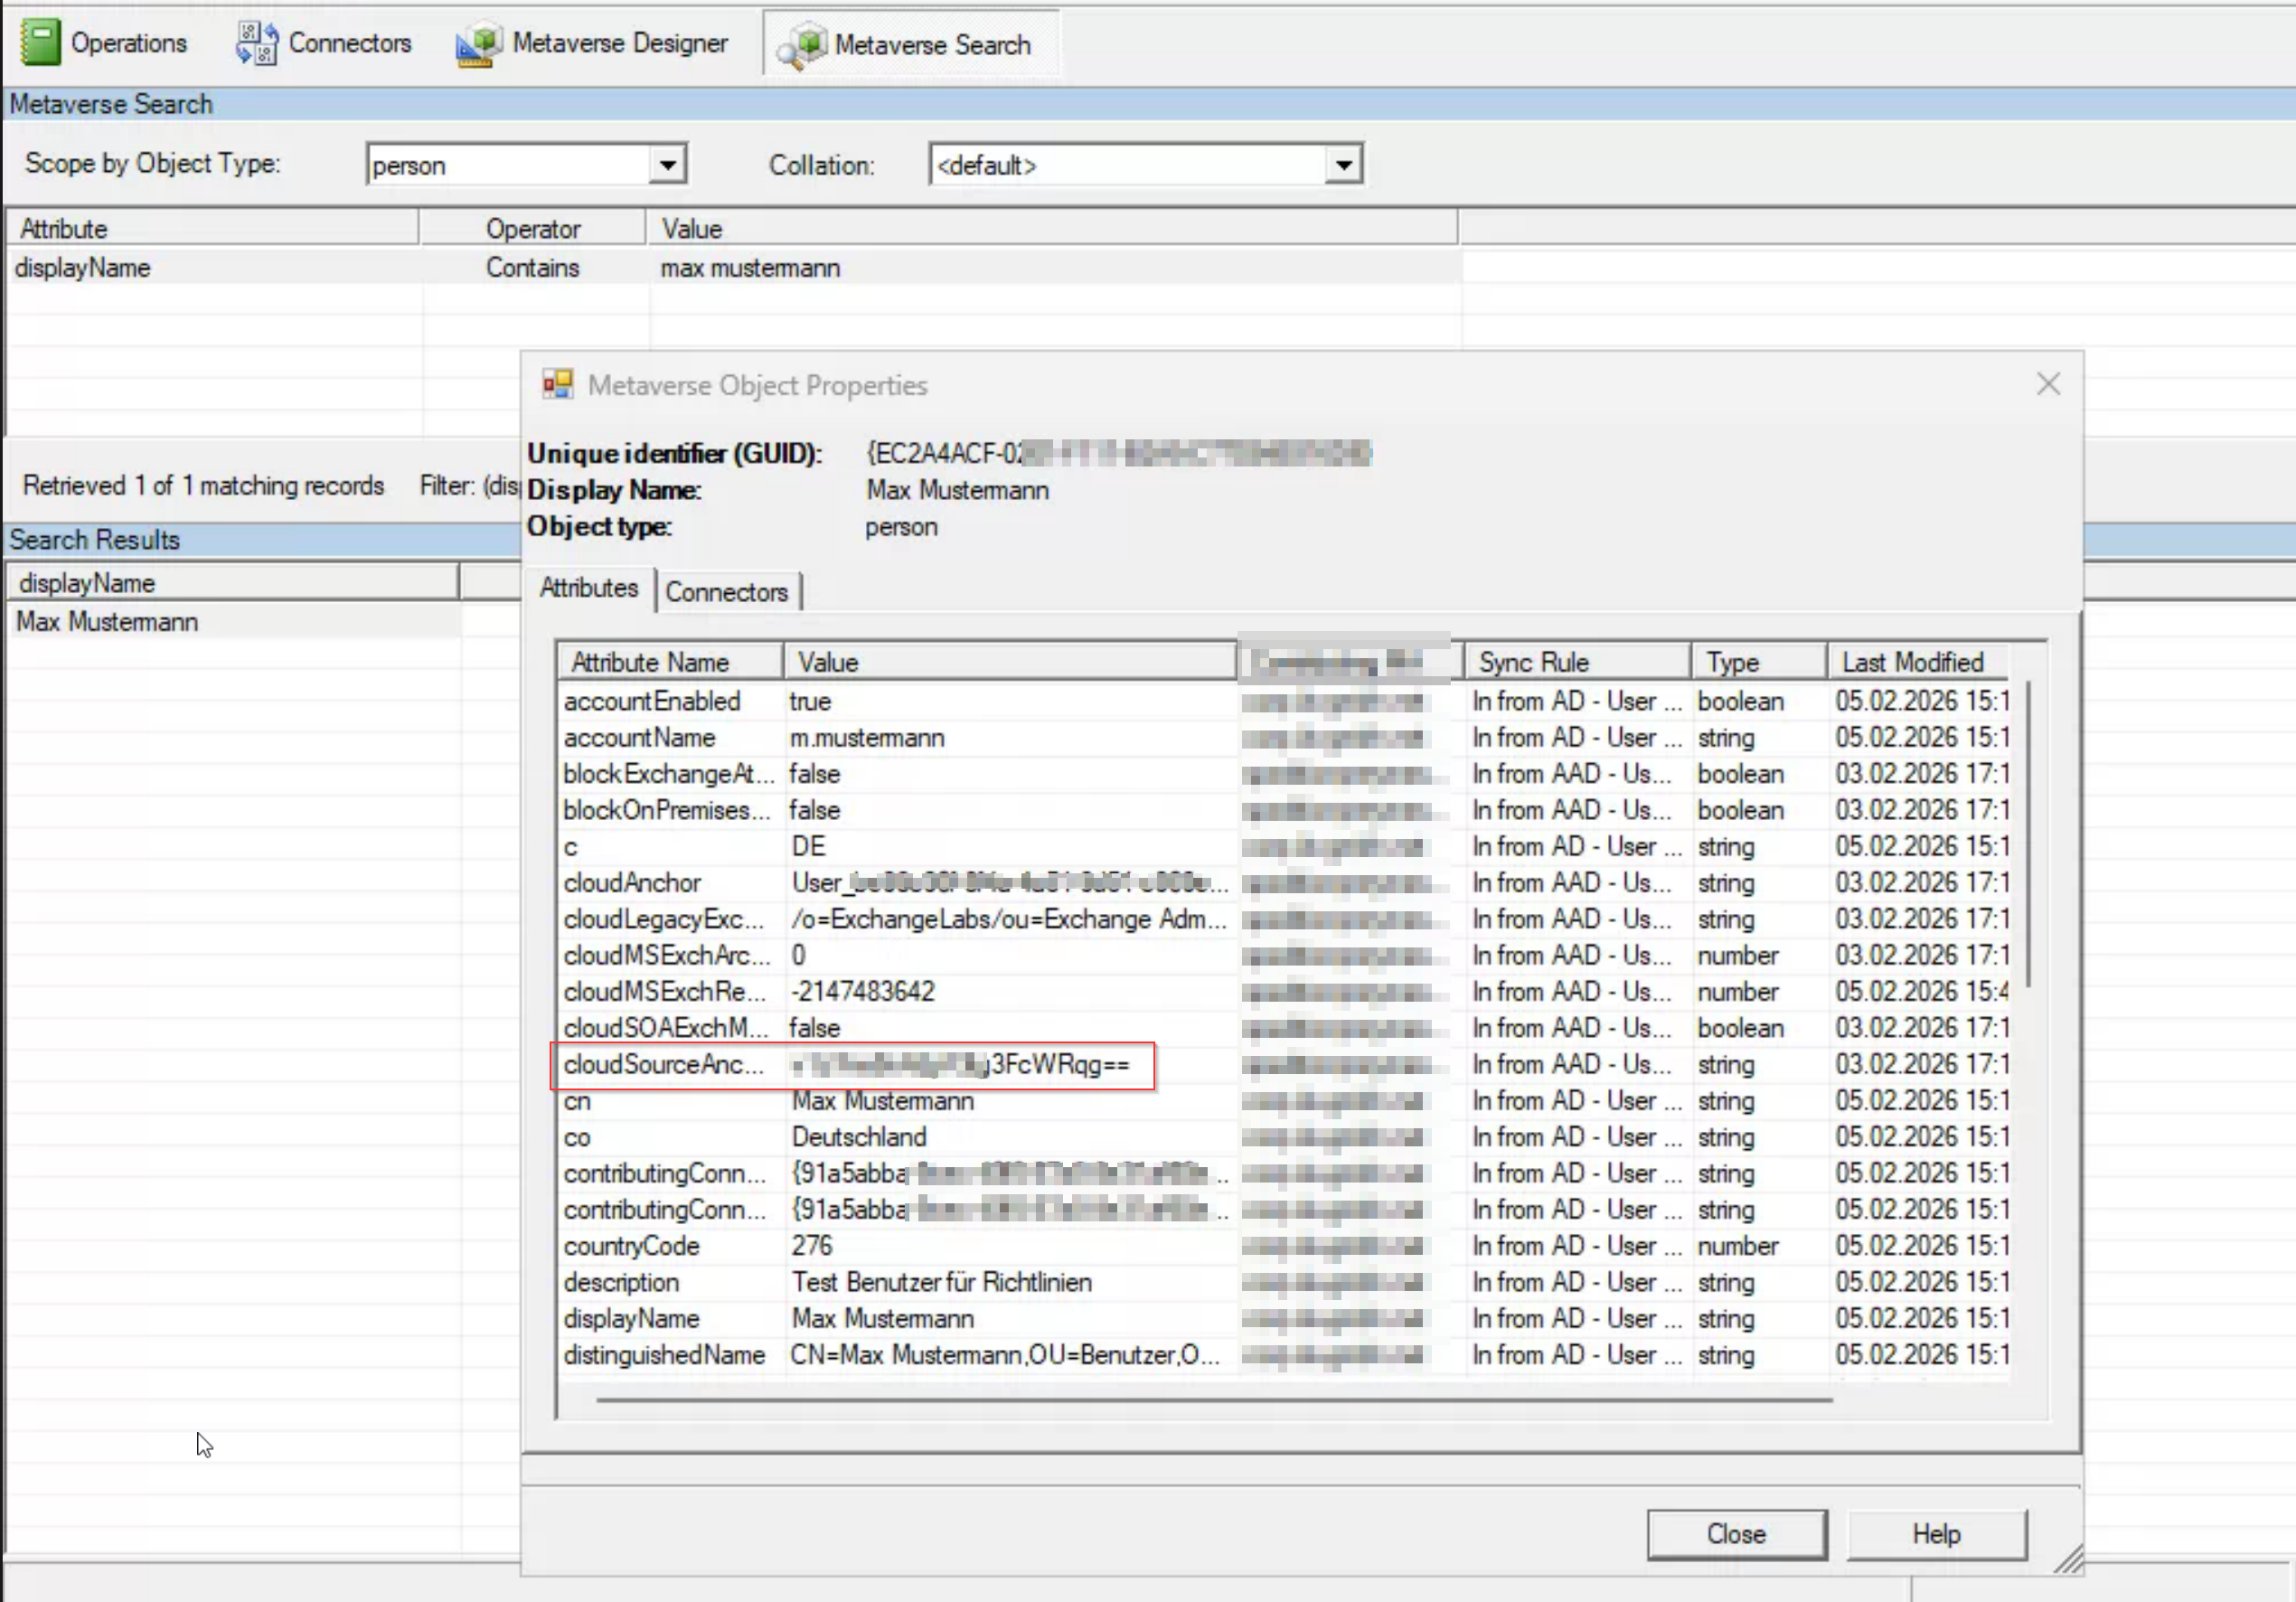The width and height of the screenshot is (2296, 1602).
Task: Click the horizontal scrollbar under attributes
Action: (x=1213, y=1400)
